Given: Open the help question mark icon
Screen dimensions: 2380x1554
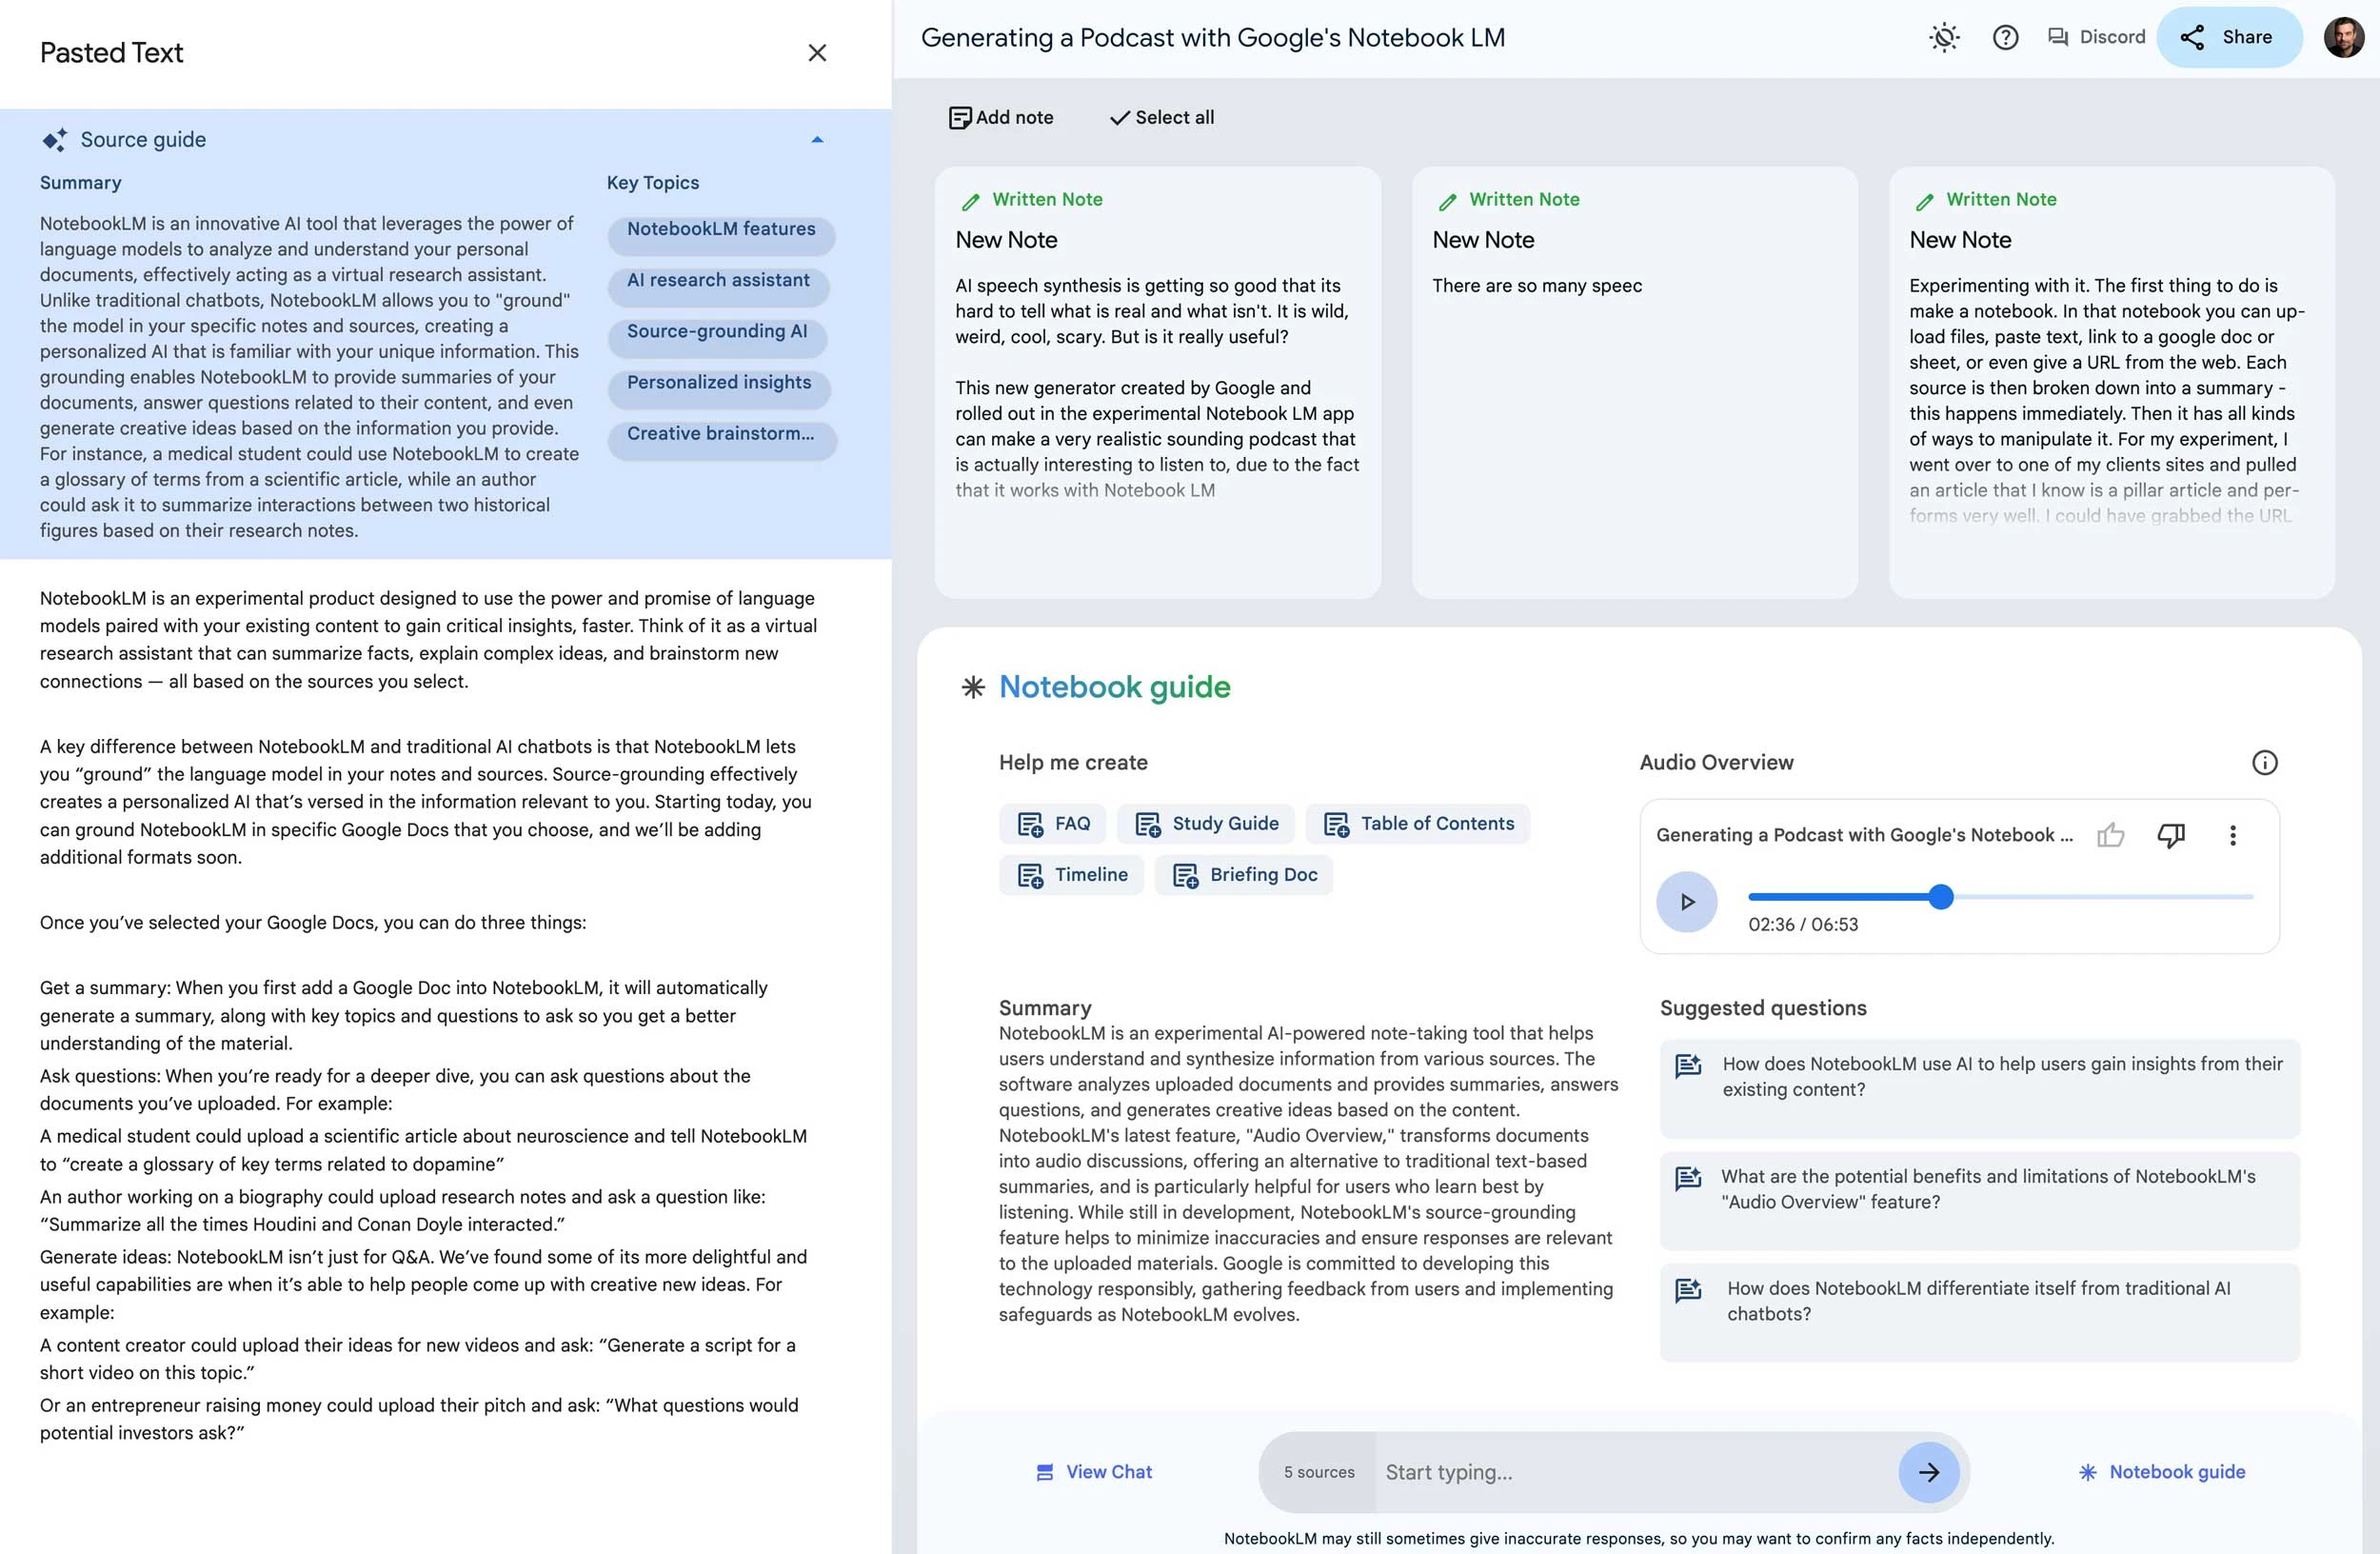Looking at the screenshot, I should [2005, 38].
